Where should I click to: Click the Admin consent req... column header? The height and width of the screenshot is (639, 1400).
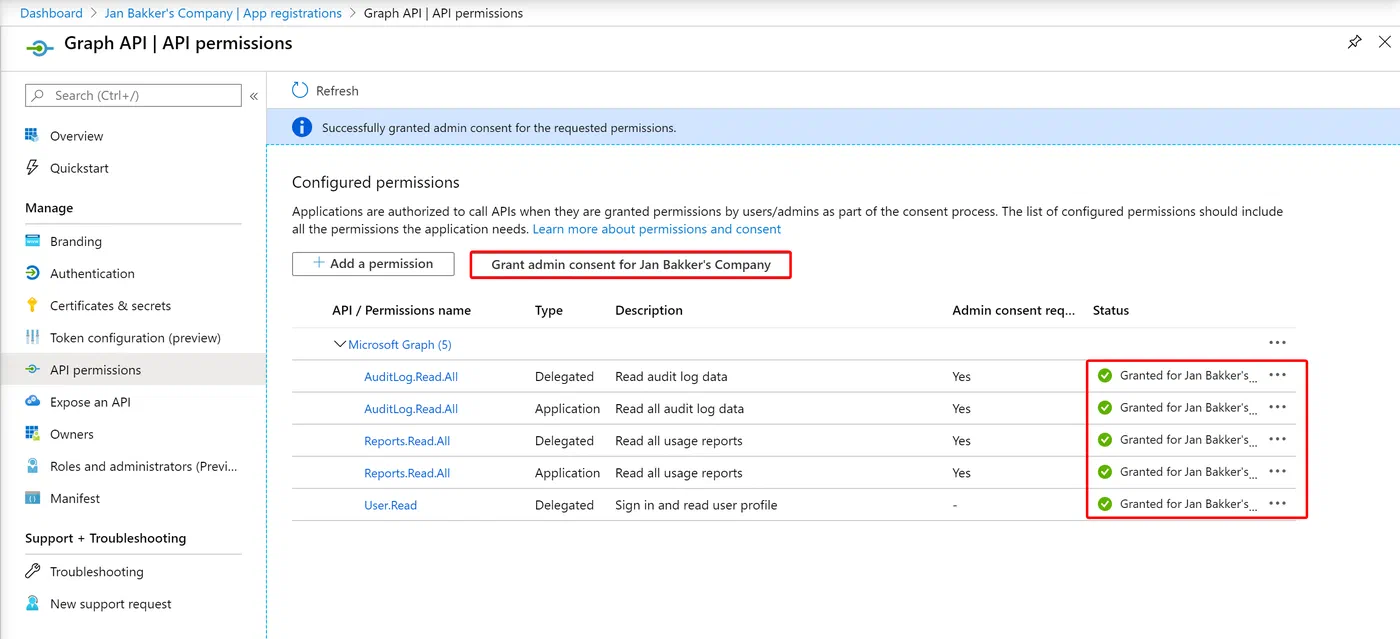tap(1014, 310)
